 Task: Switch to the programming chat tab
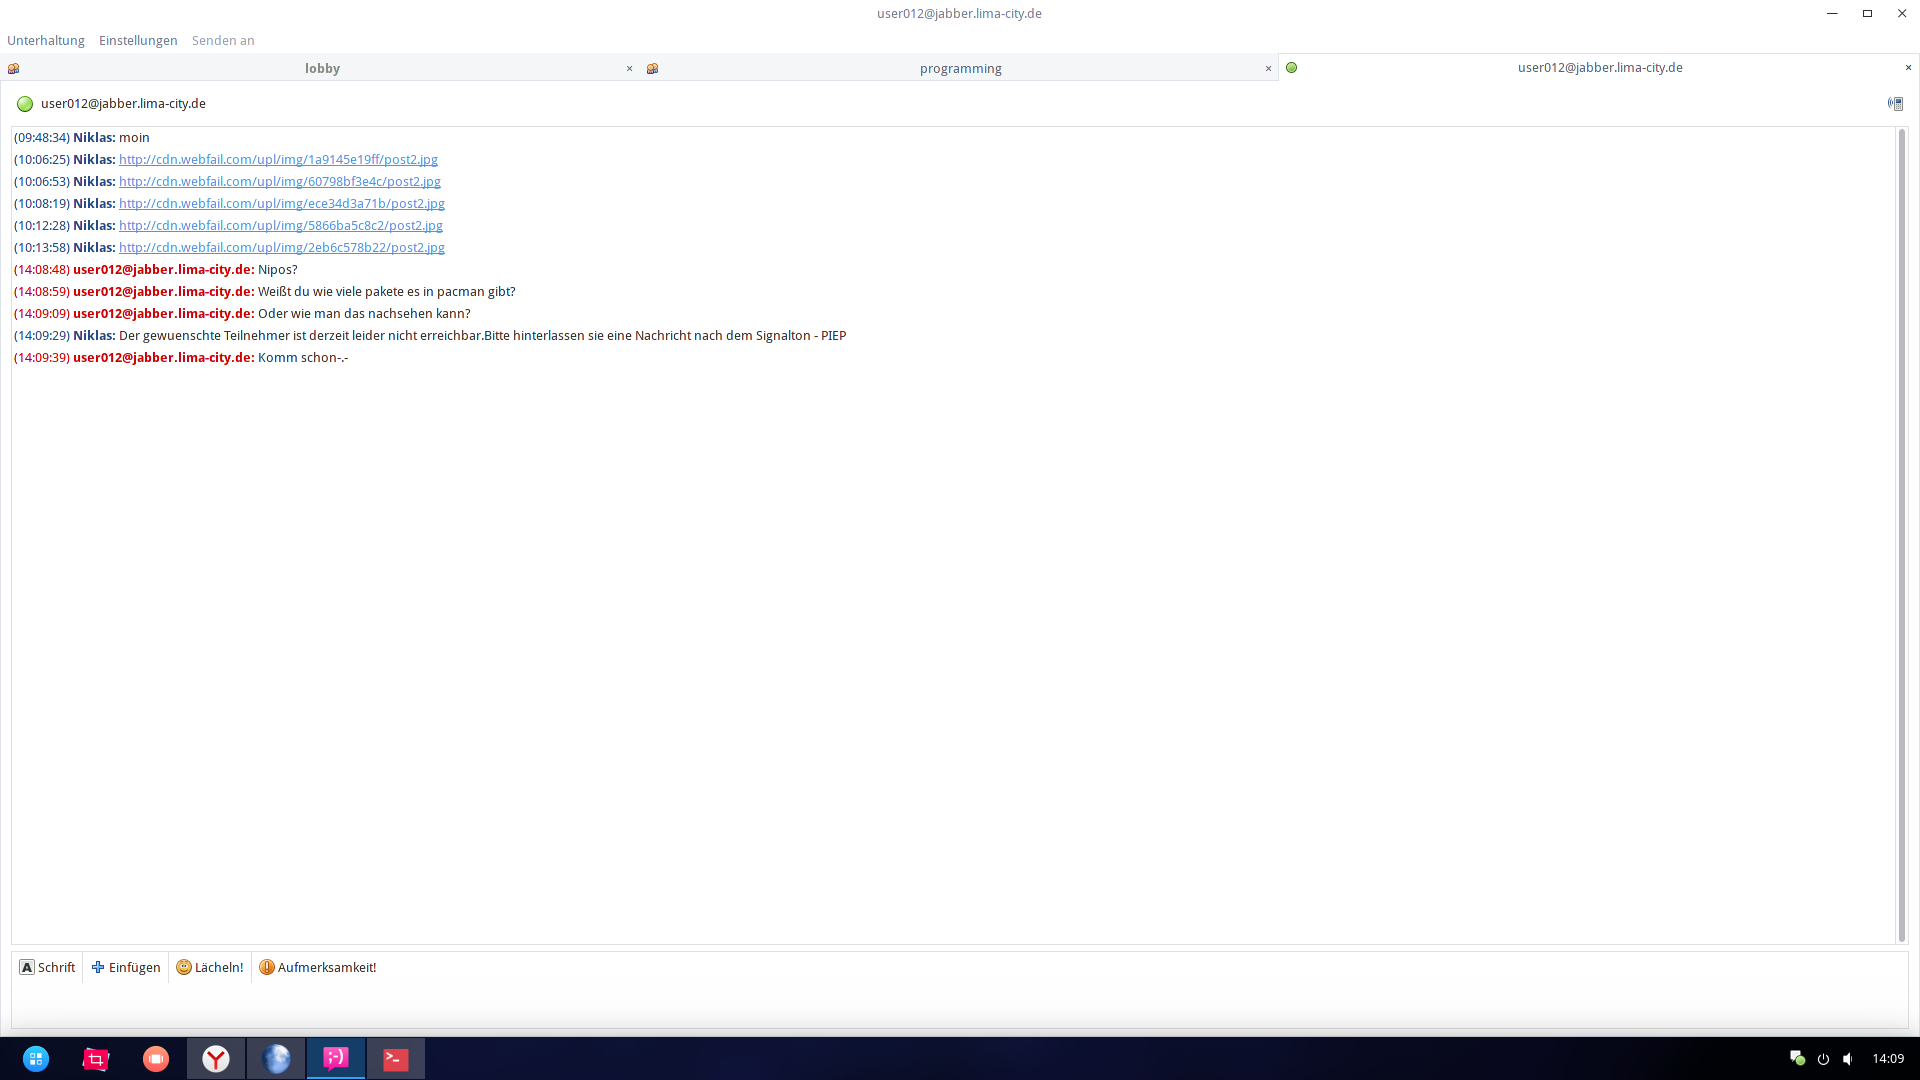pos(960,68)
